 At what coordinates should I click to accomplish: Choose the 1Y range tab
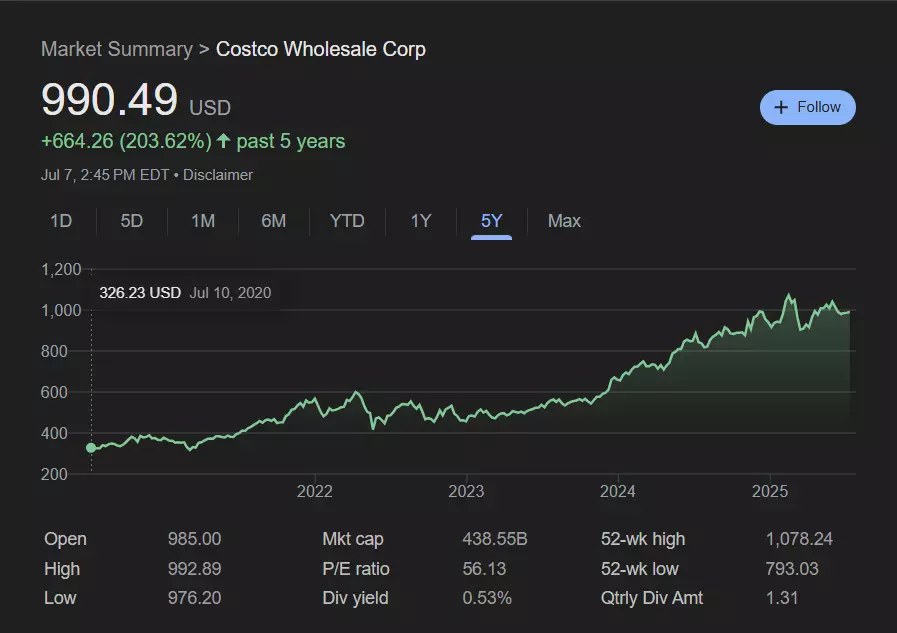click(x=421, y=221)
